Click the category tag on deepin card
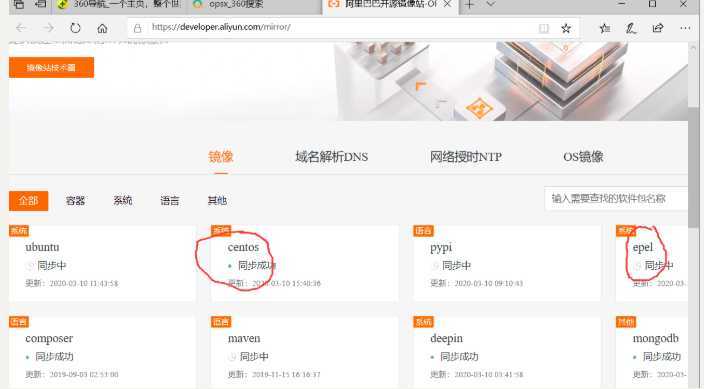704x389 pixels. point(423,322)
